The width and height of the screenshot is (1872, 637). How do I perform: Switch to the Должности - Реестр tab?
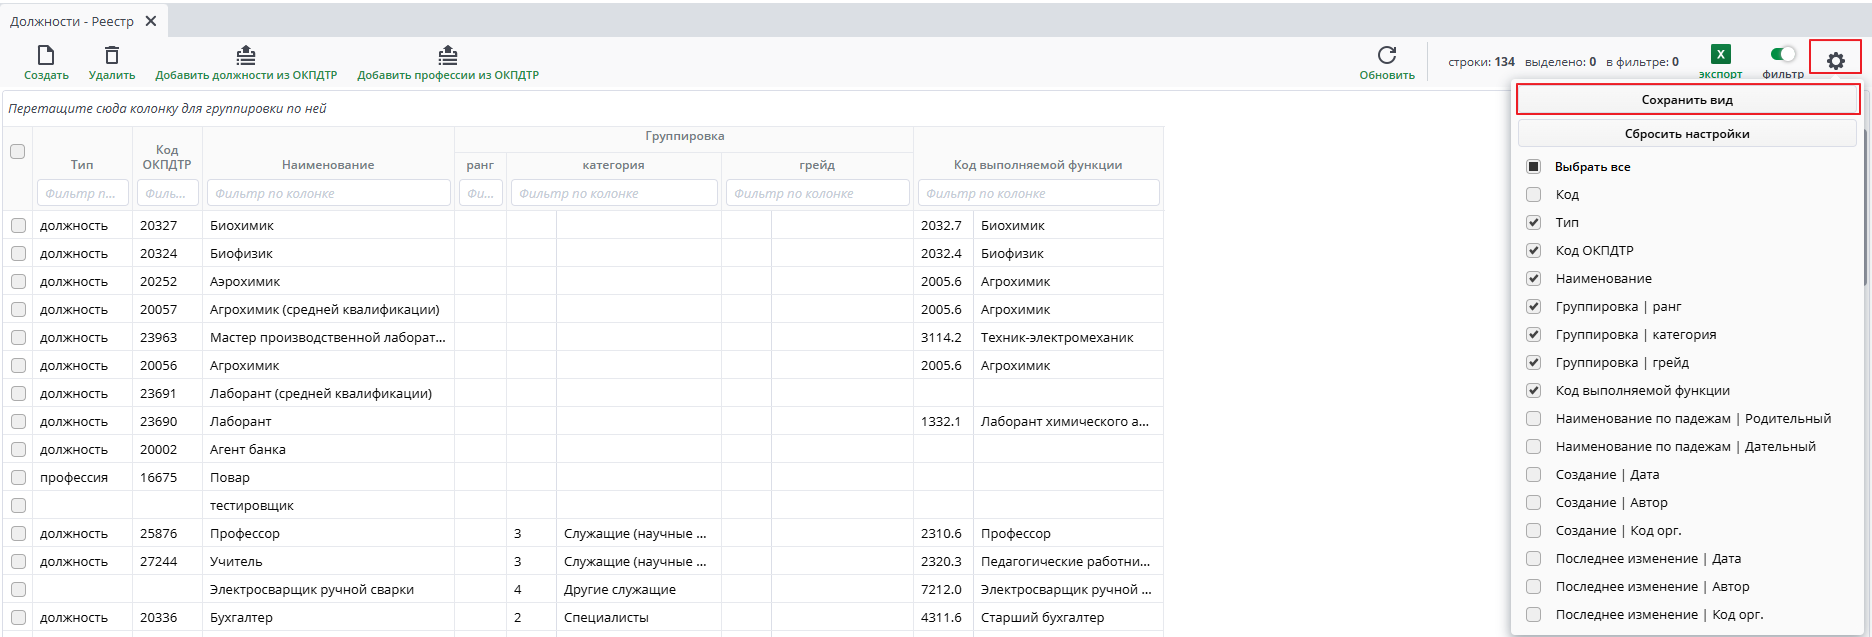click(x=72, y=21)
